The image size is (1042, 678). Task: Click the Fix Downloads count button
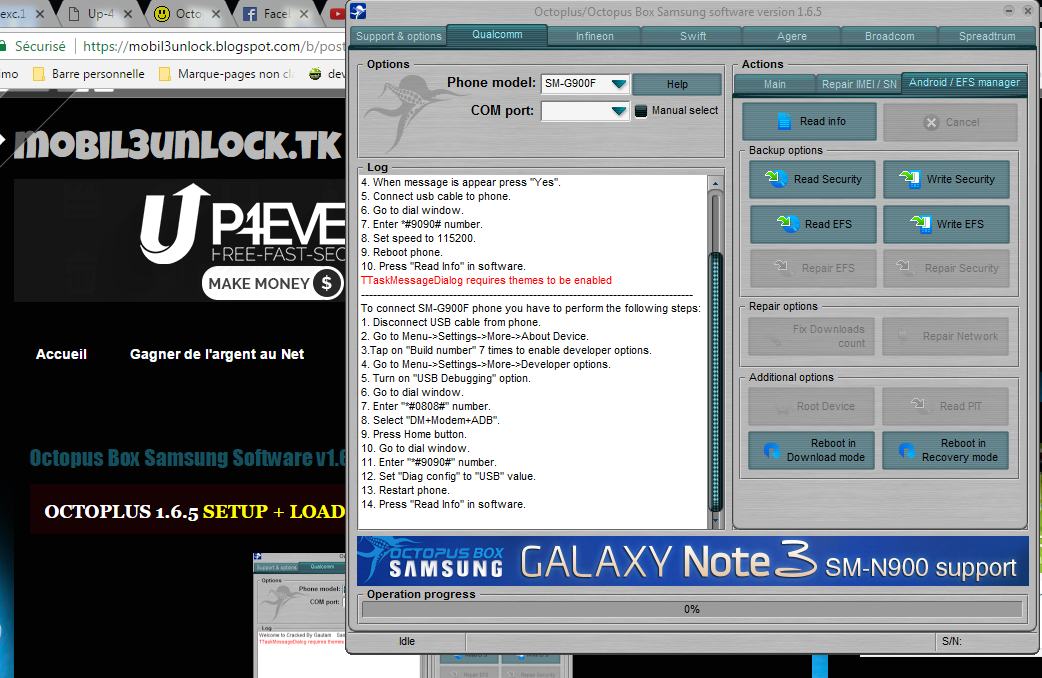(x=811, y=336)
